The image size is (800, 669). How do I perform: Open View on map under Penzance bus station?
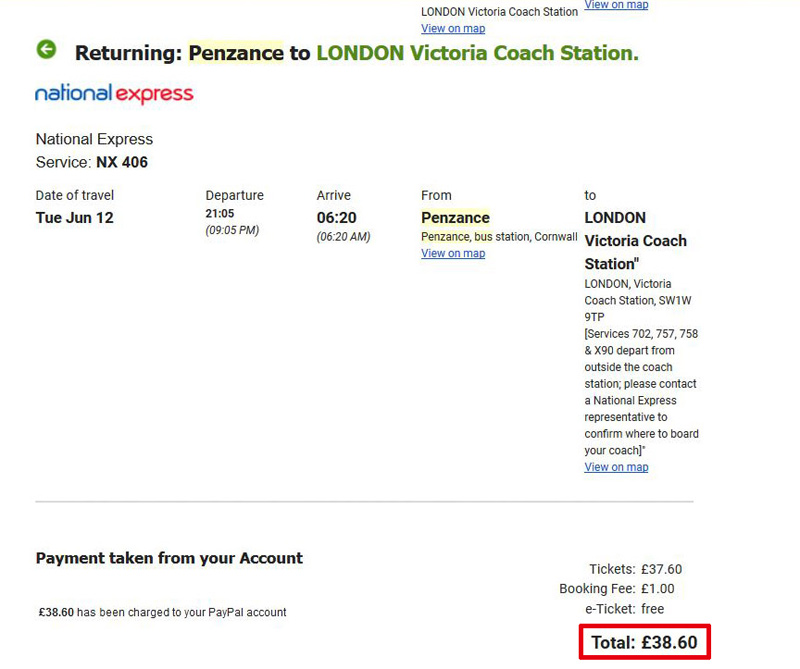(453, 253)
